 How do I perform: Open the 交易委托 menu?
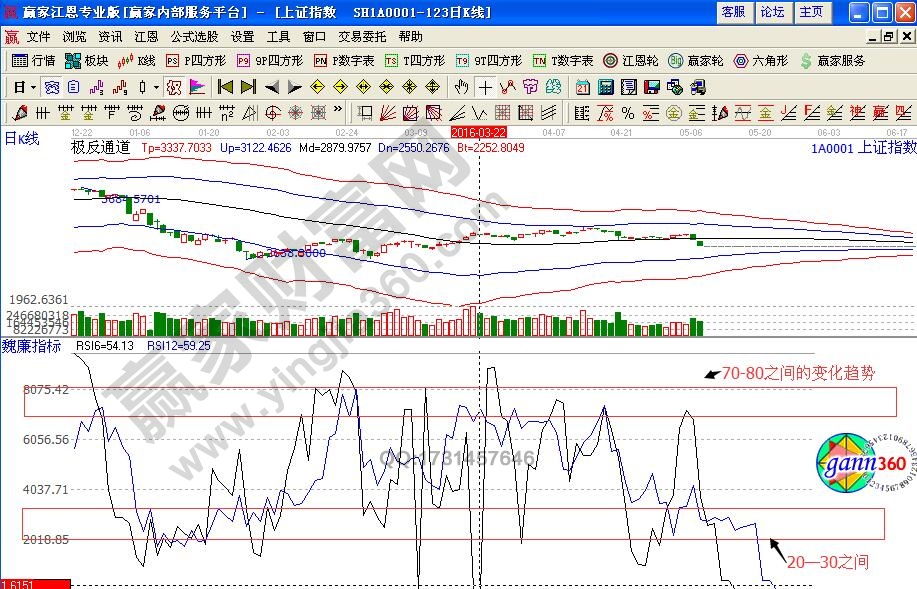click(361, 36)
